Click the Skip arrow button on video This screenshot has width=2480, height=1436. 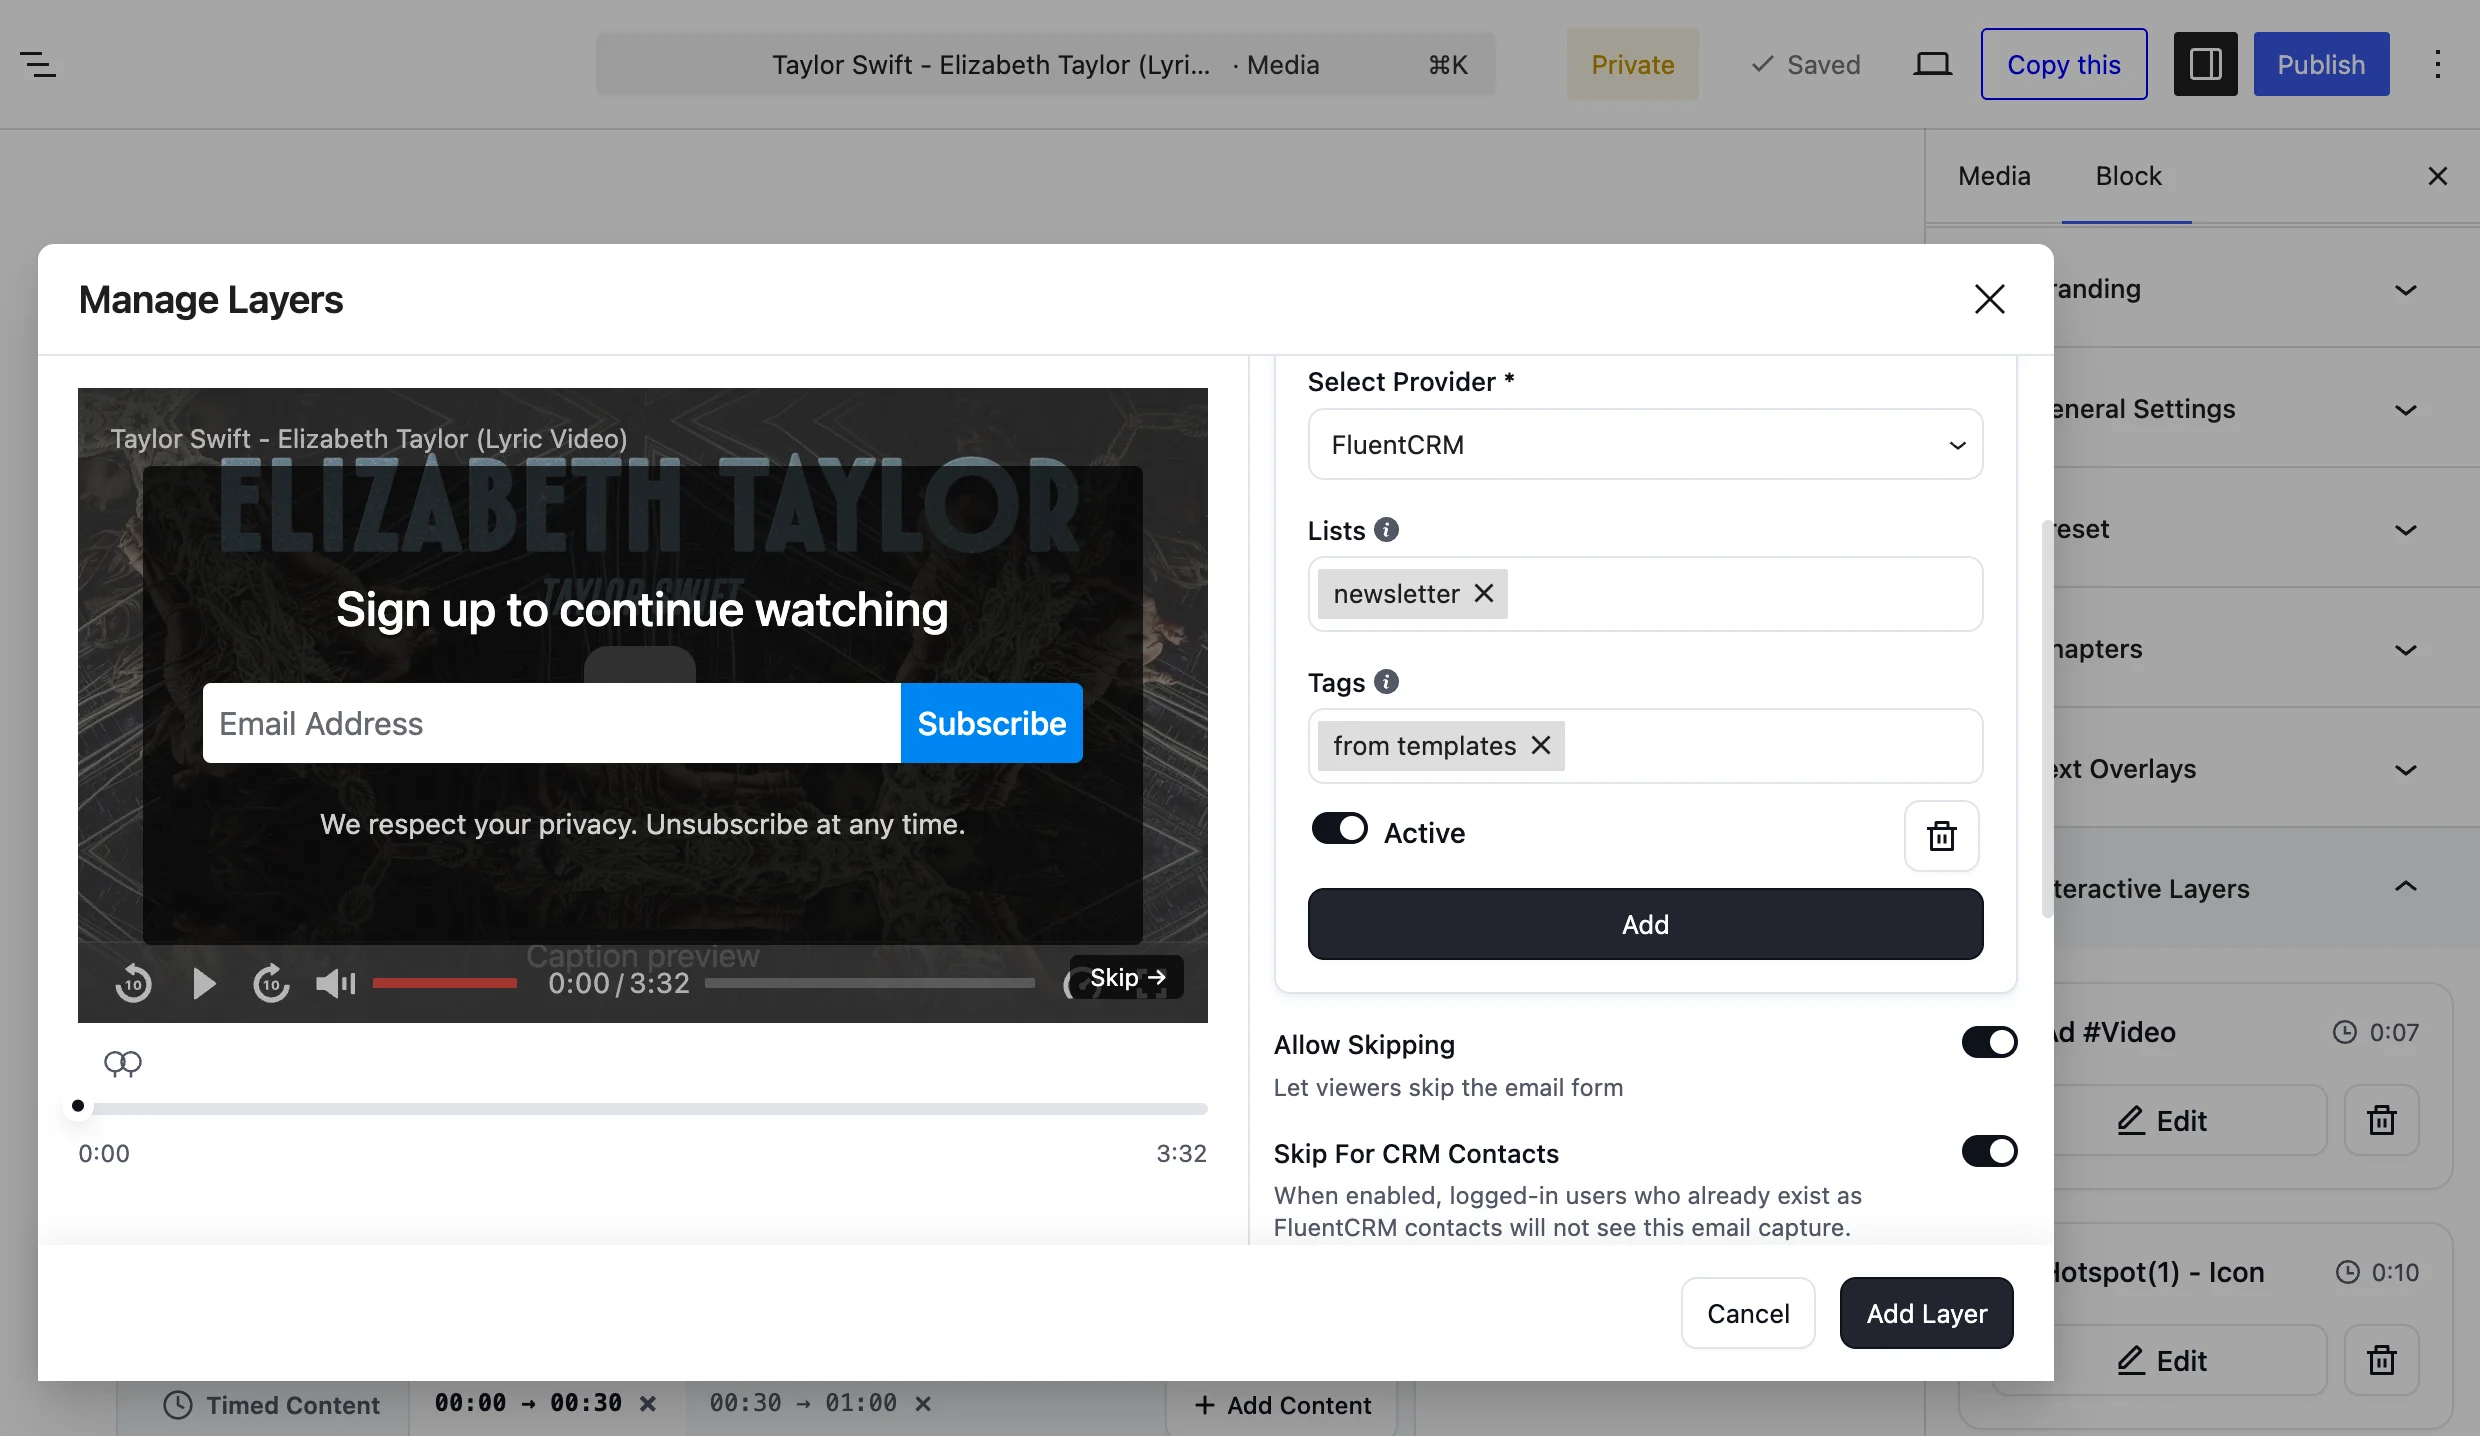(1127, 977)
